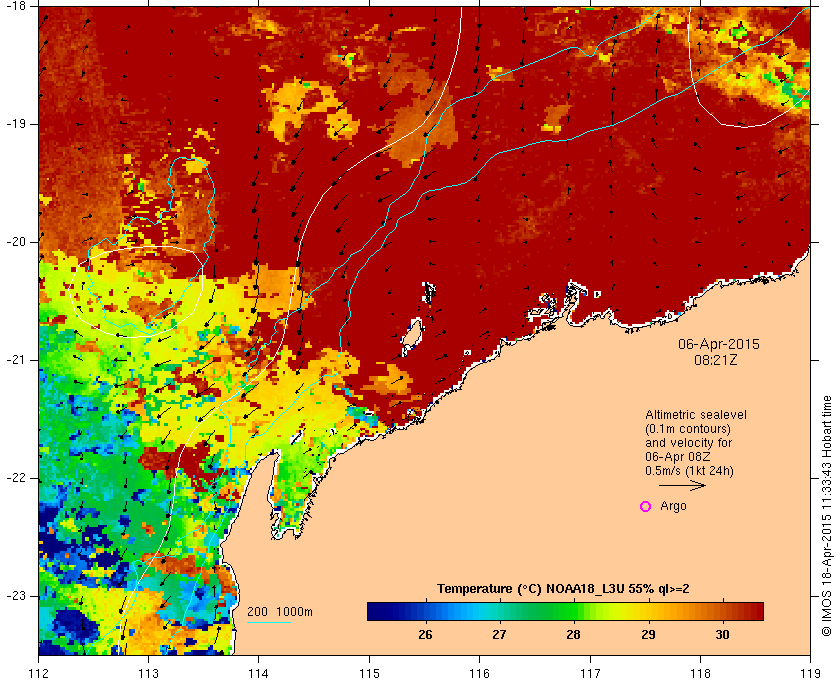Click the colorbar tick label 27
This screenshot has height=680, width=840.
(x=499, y=634)
